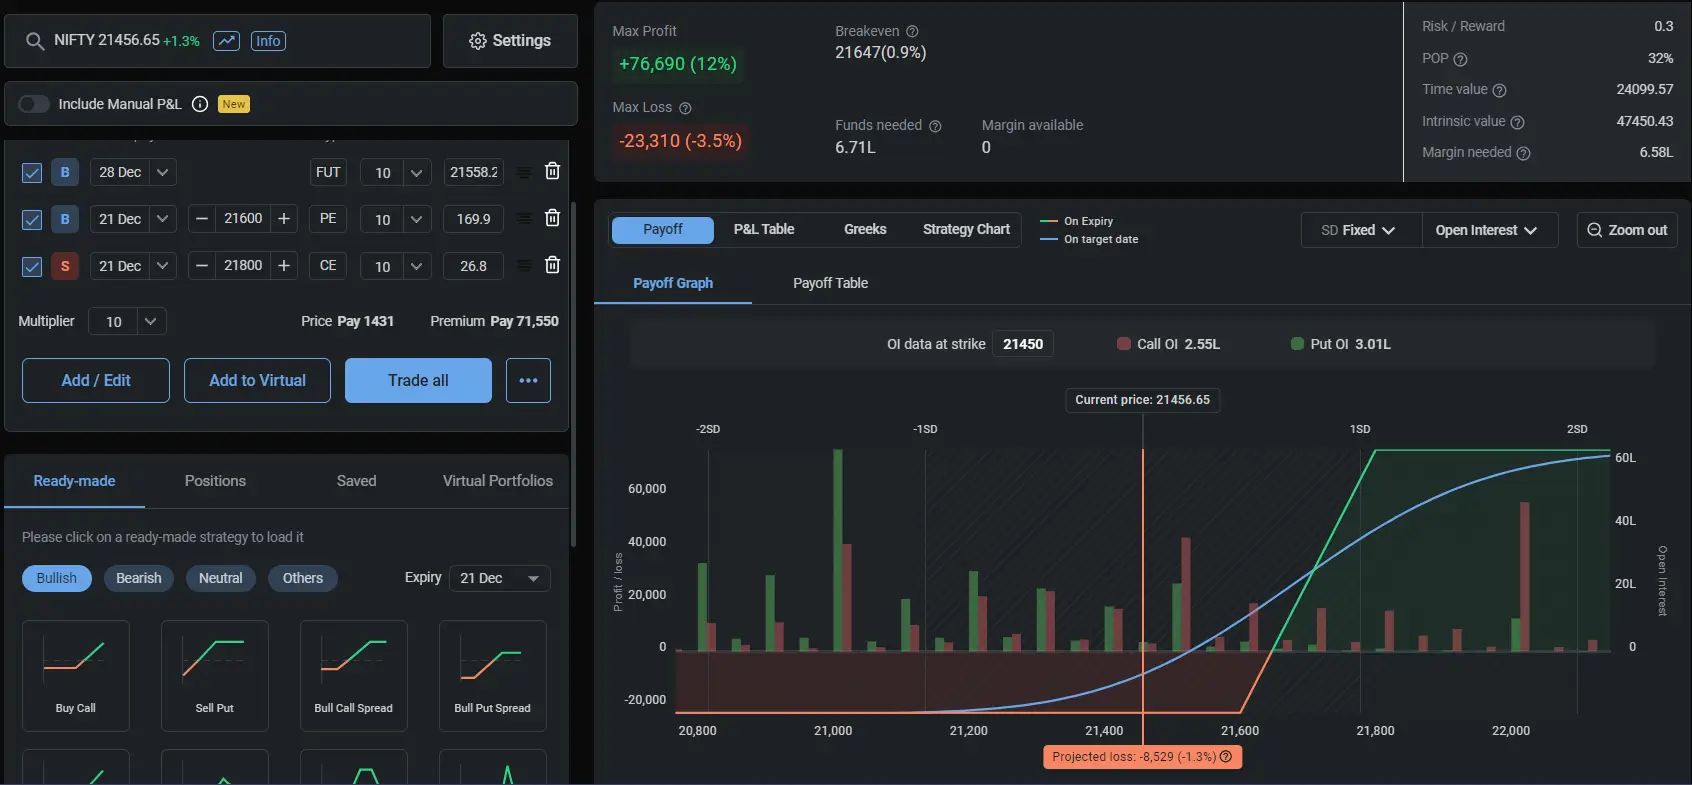Select the Others strategy filter
This screenshot has width=1692, height=785.
pos(303,578)
